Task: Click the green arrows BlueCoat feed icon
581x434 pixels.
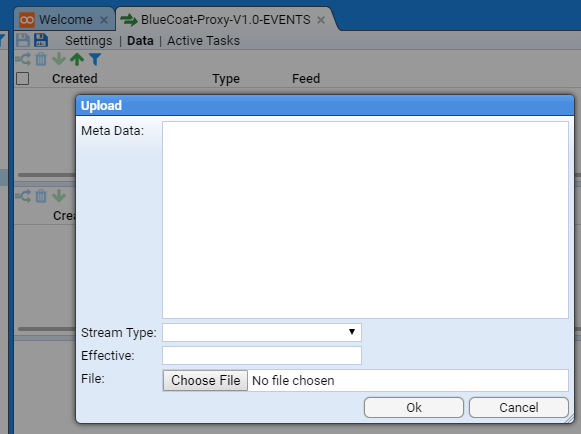Action: 129,20
